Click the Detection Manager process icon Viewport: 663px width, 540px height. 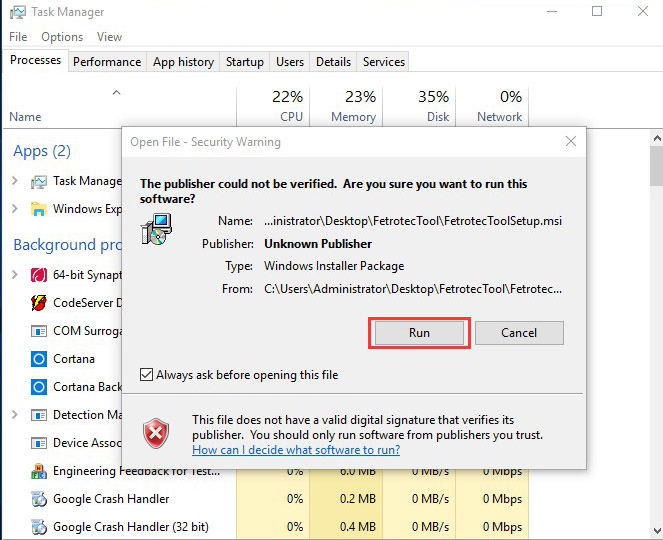coord(39,415)
